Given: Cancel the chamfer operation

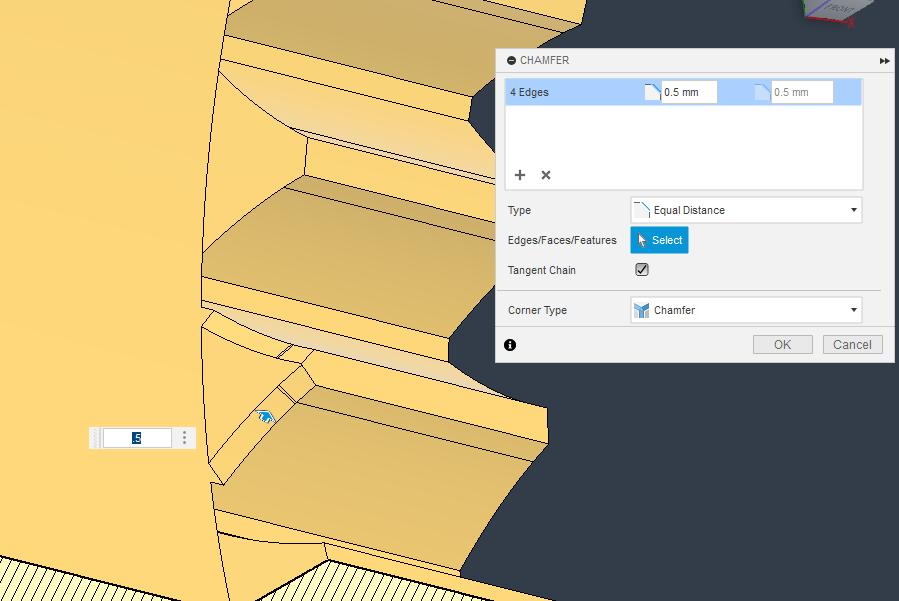Looking at the screenshot, I should [852, 344].
